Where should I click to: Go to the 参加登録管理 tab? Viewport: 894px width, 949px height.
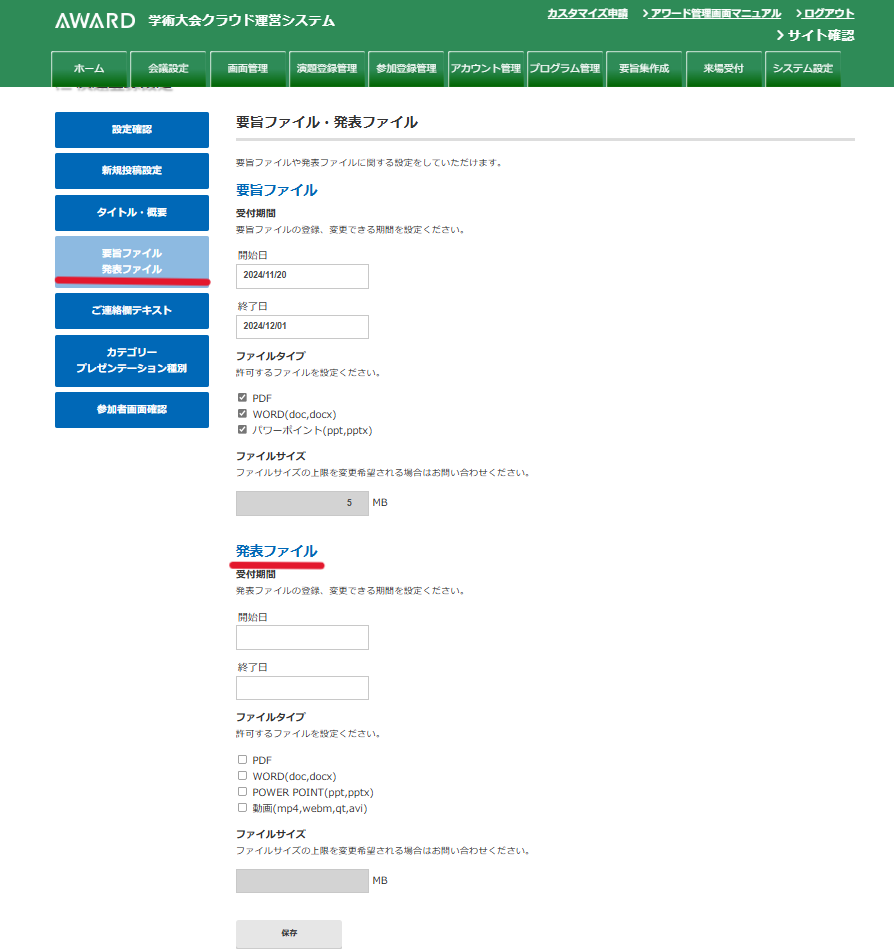coord(406,69)
